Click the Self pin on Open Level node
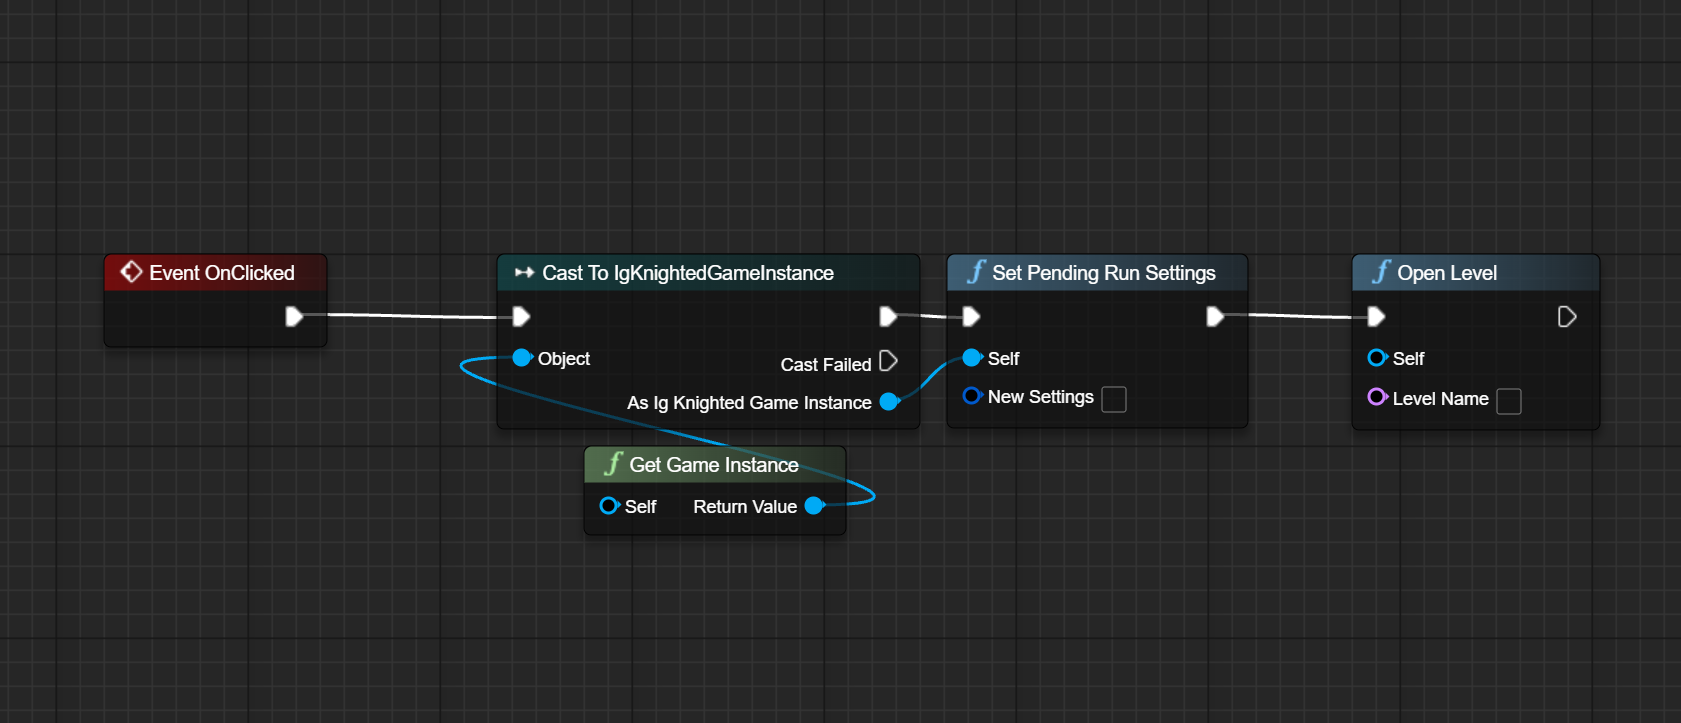The image size is (1681, 723). [1377, 358]
